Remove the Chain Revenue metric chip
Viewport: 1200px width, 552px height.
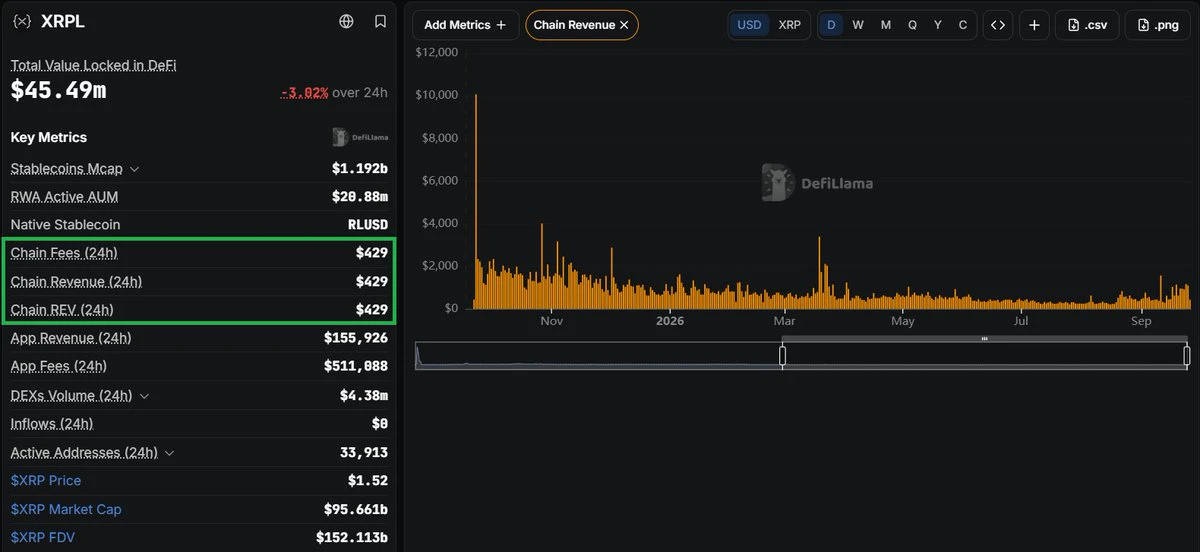point(624,25)
